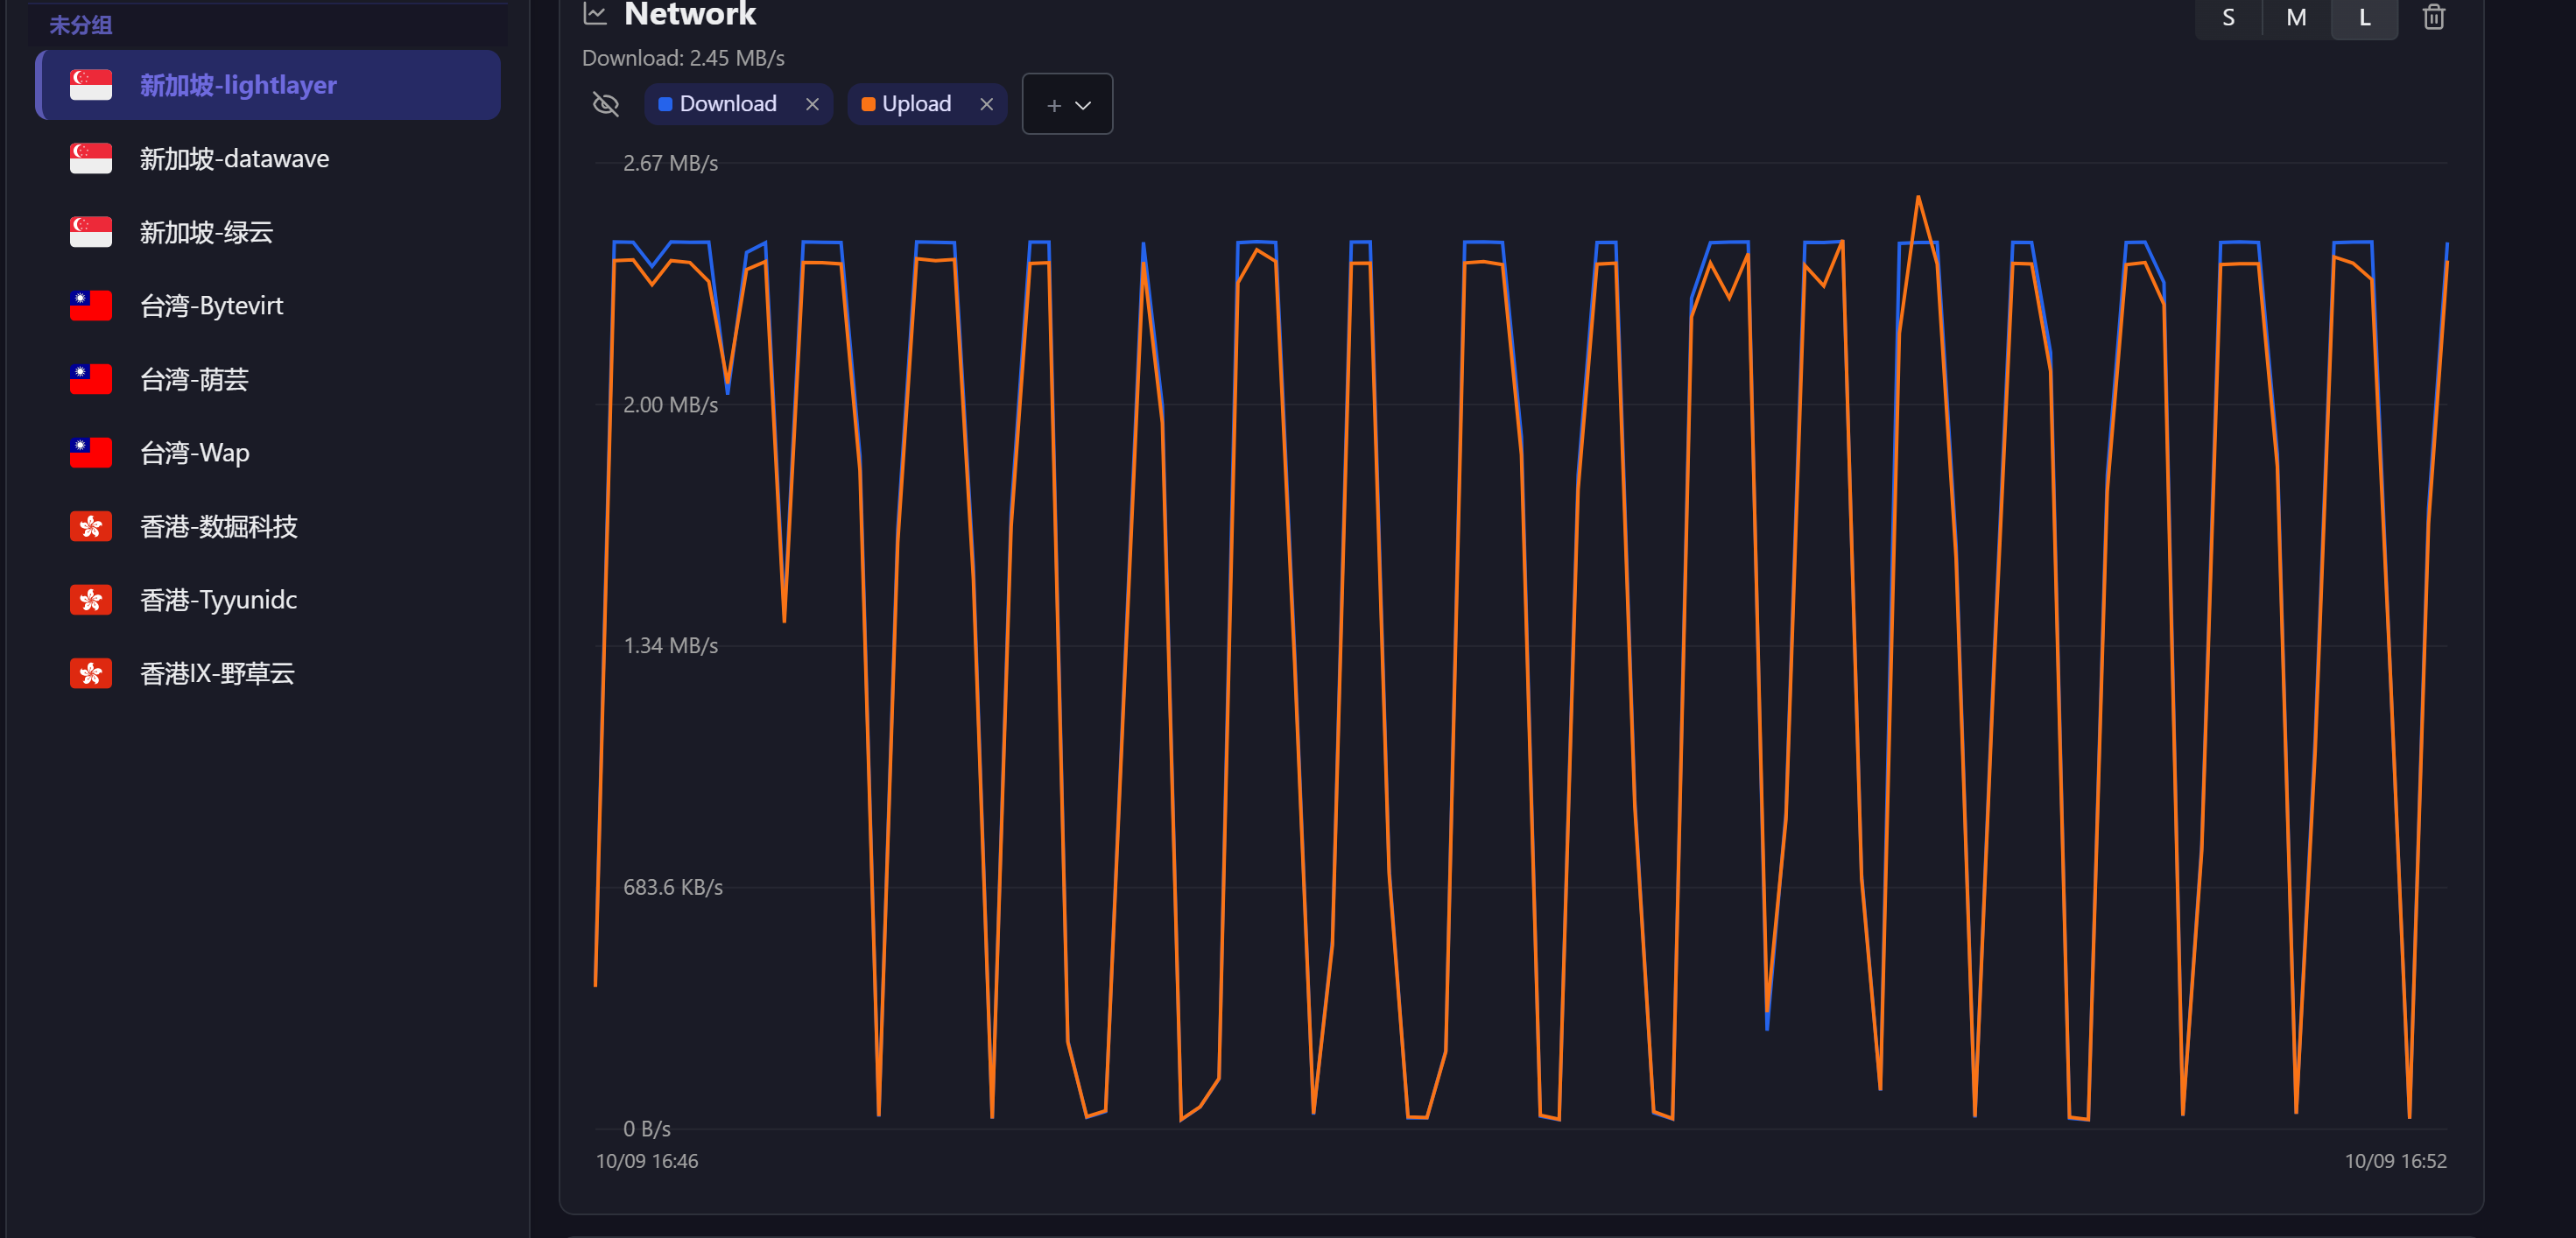The image size is (2576, 1238).
Task: Select server 新加坡-lightlayer
Action: 268,85
